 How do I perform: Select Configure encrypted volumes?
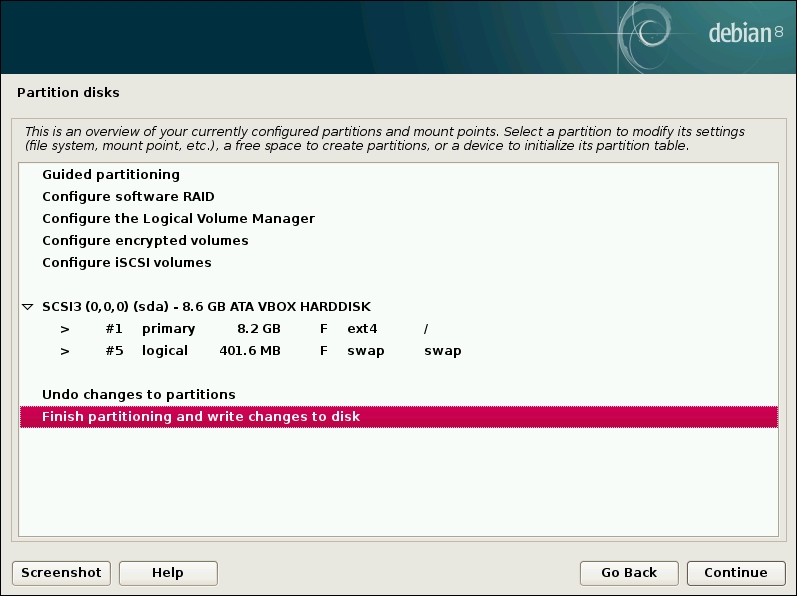coord(398,240)
